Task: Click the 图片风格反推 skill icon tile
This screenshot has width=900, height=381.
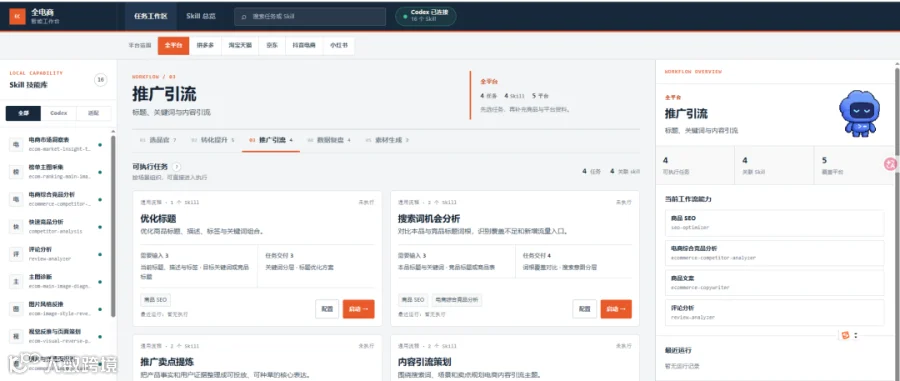Action: 16,309
